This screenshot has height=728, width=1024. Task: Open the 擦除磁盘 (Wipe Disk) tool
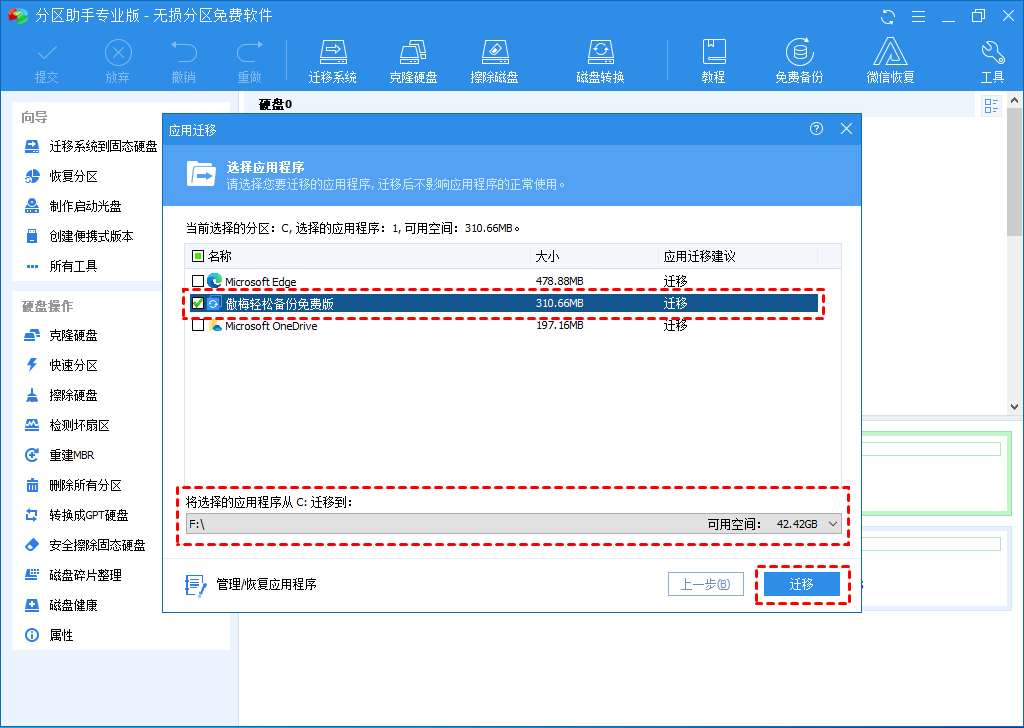(x=494, y=60)
